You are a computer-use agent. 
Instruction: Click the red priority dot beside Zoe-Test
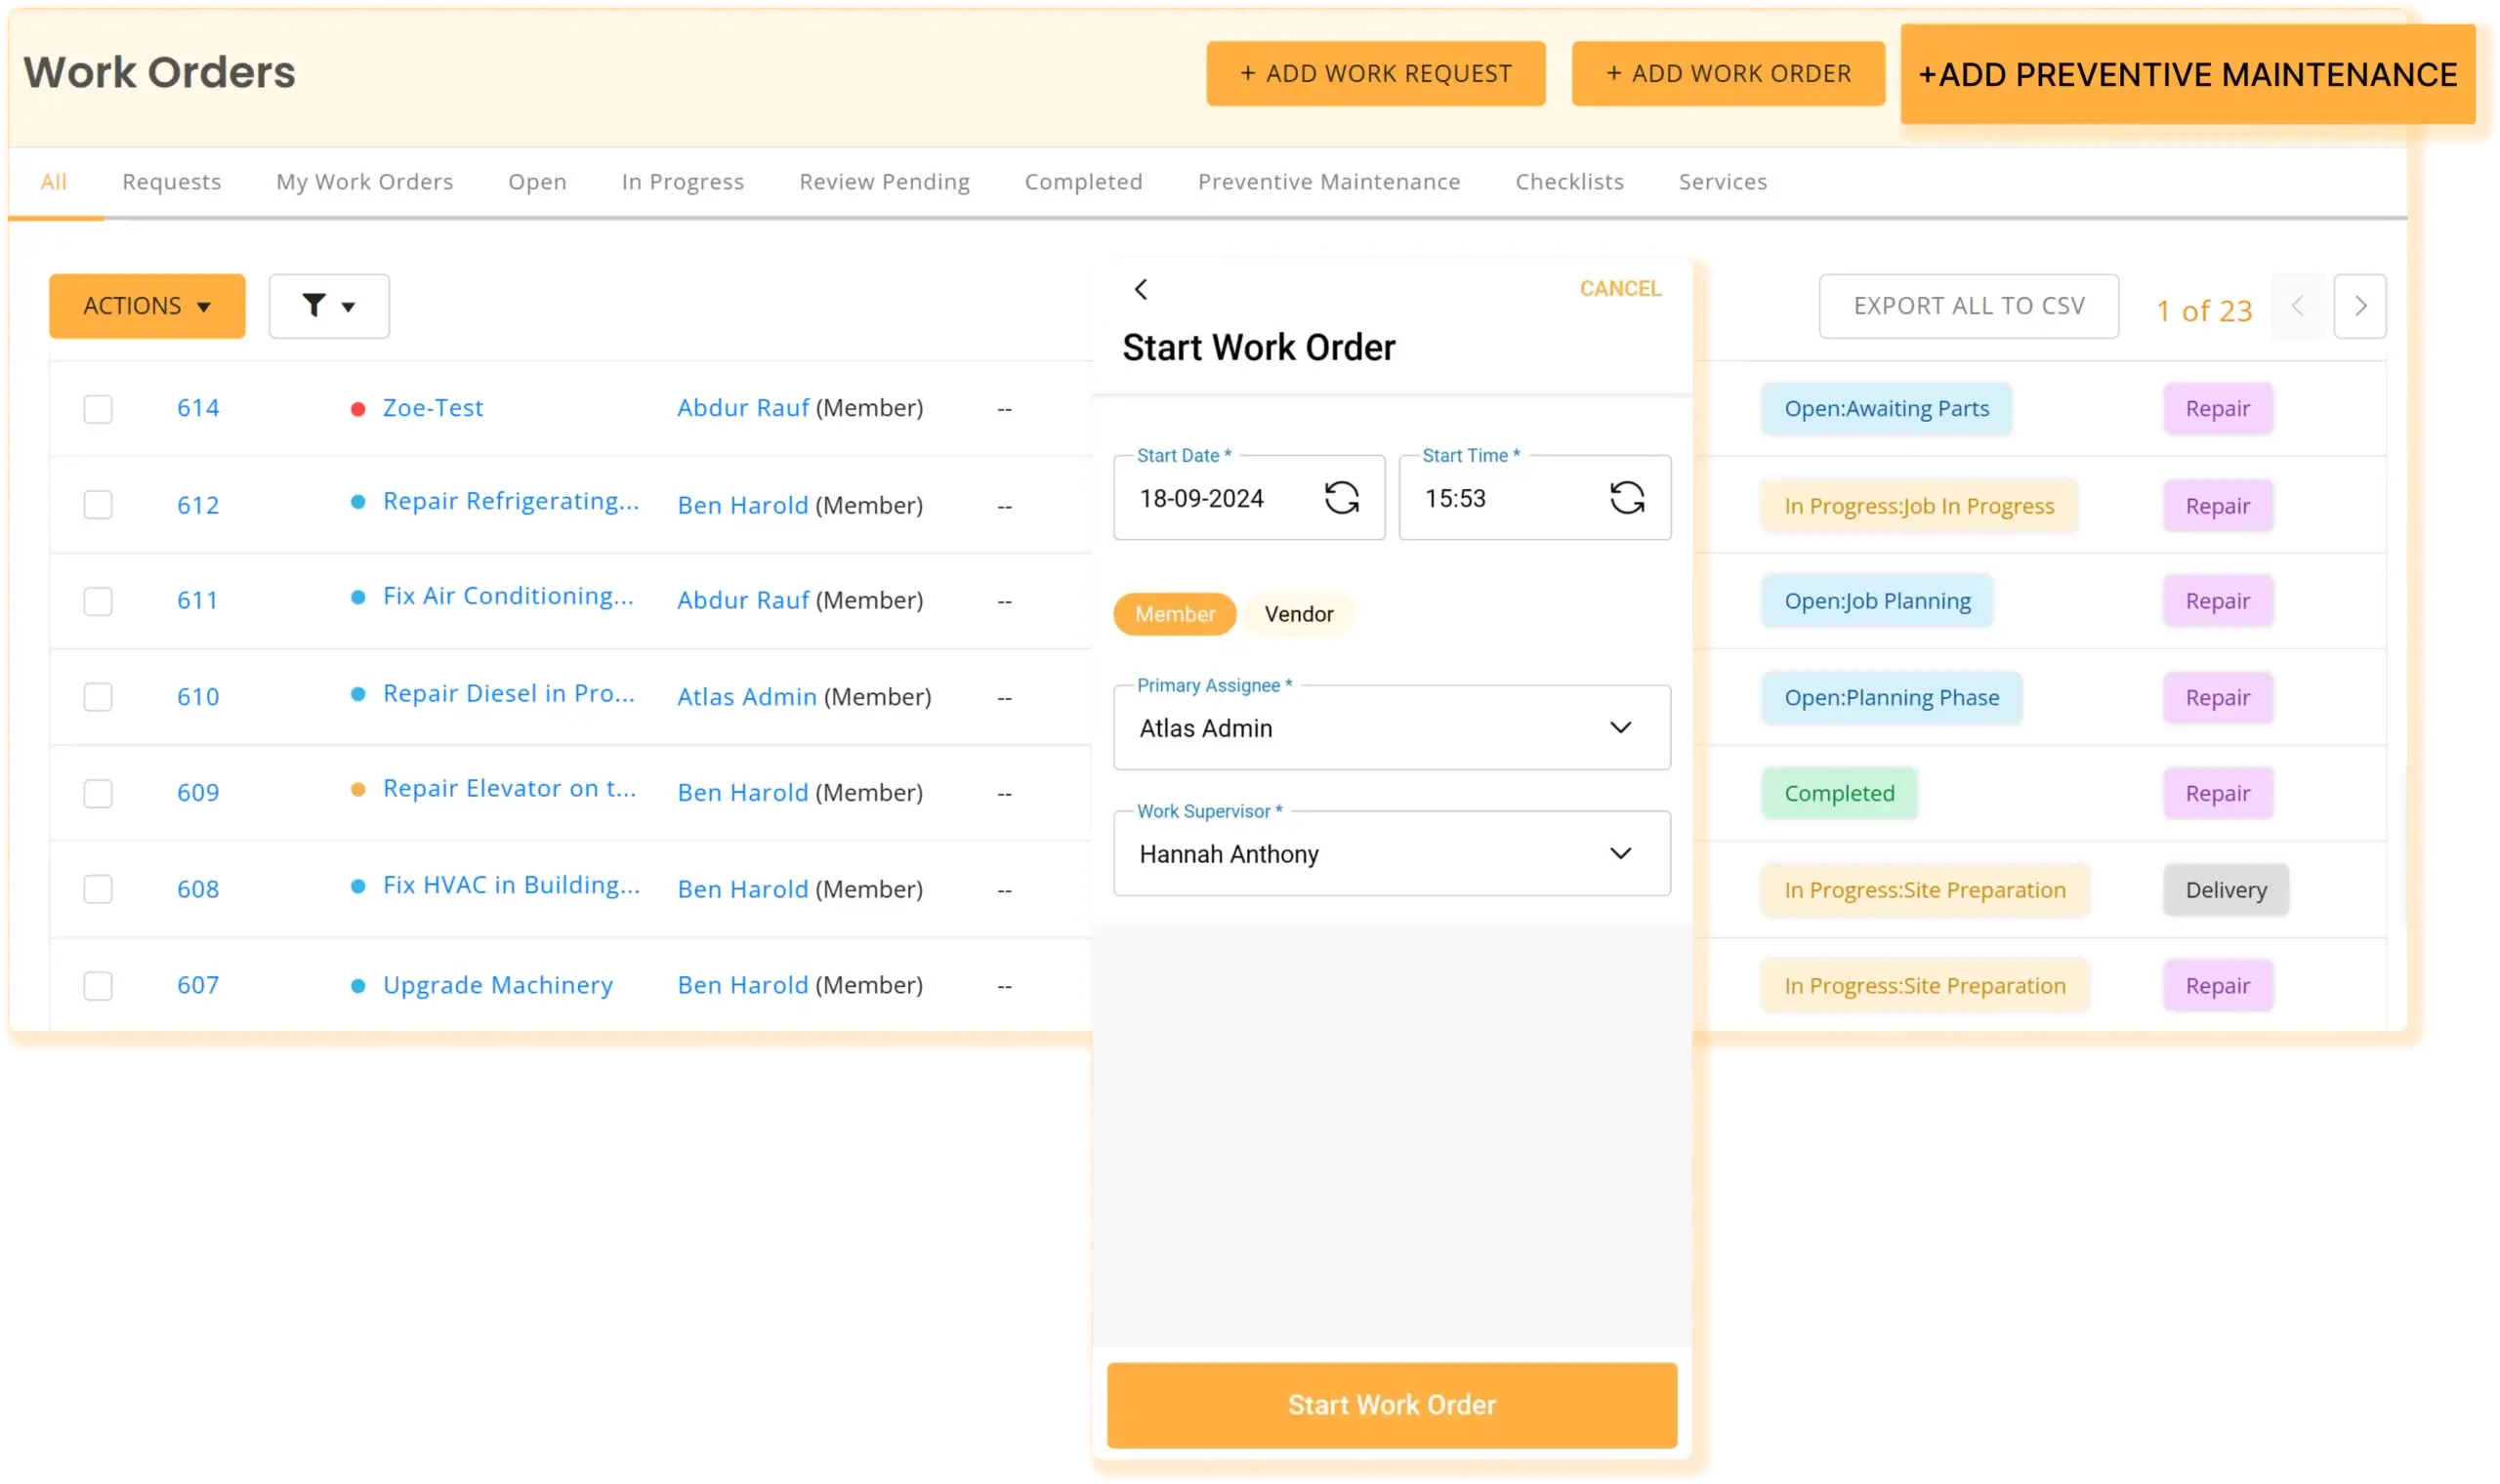click(358, 409)
